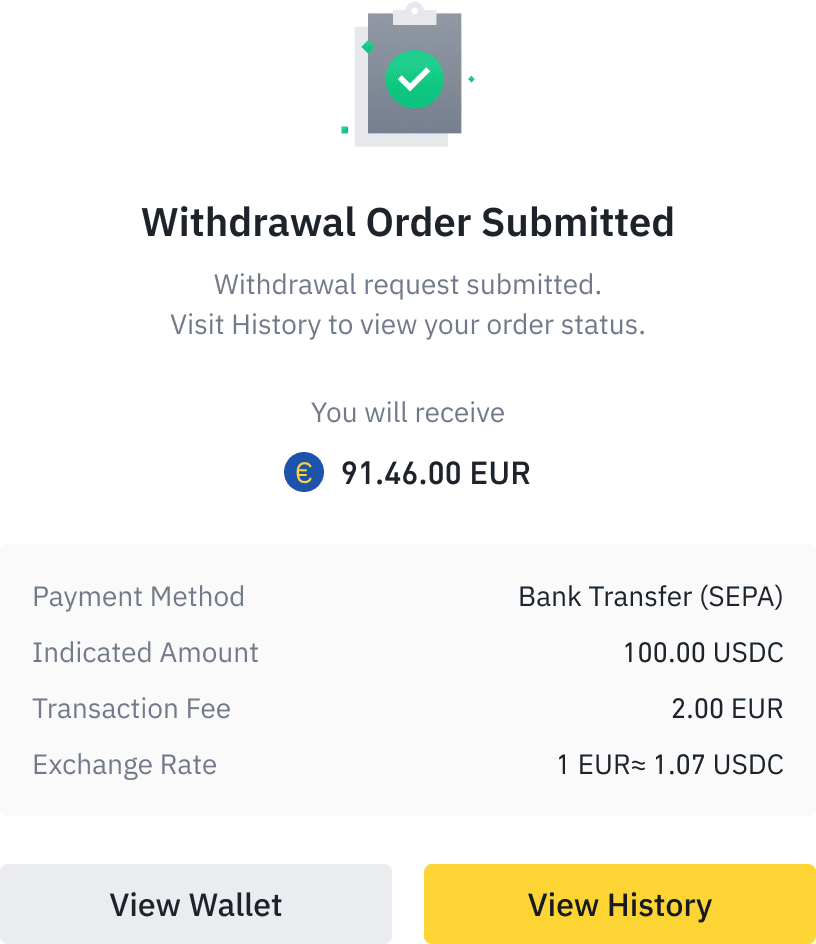Click the clipboard clip at the top
The height and width of the screenshot is (944, 816).
415,13
